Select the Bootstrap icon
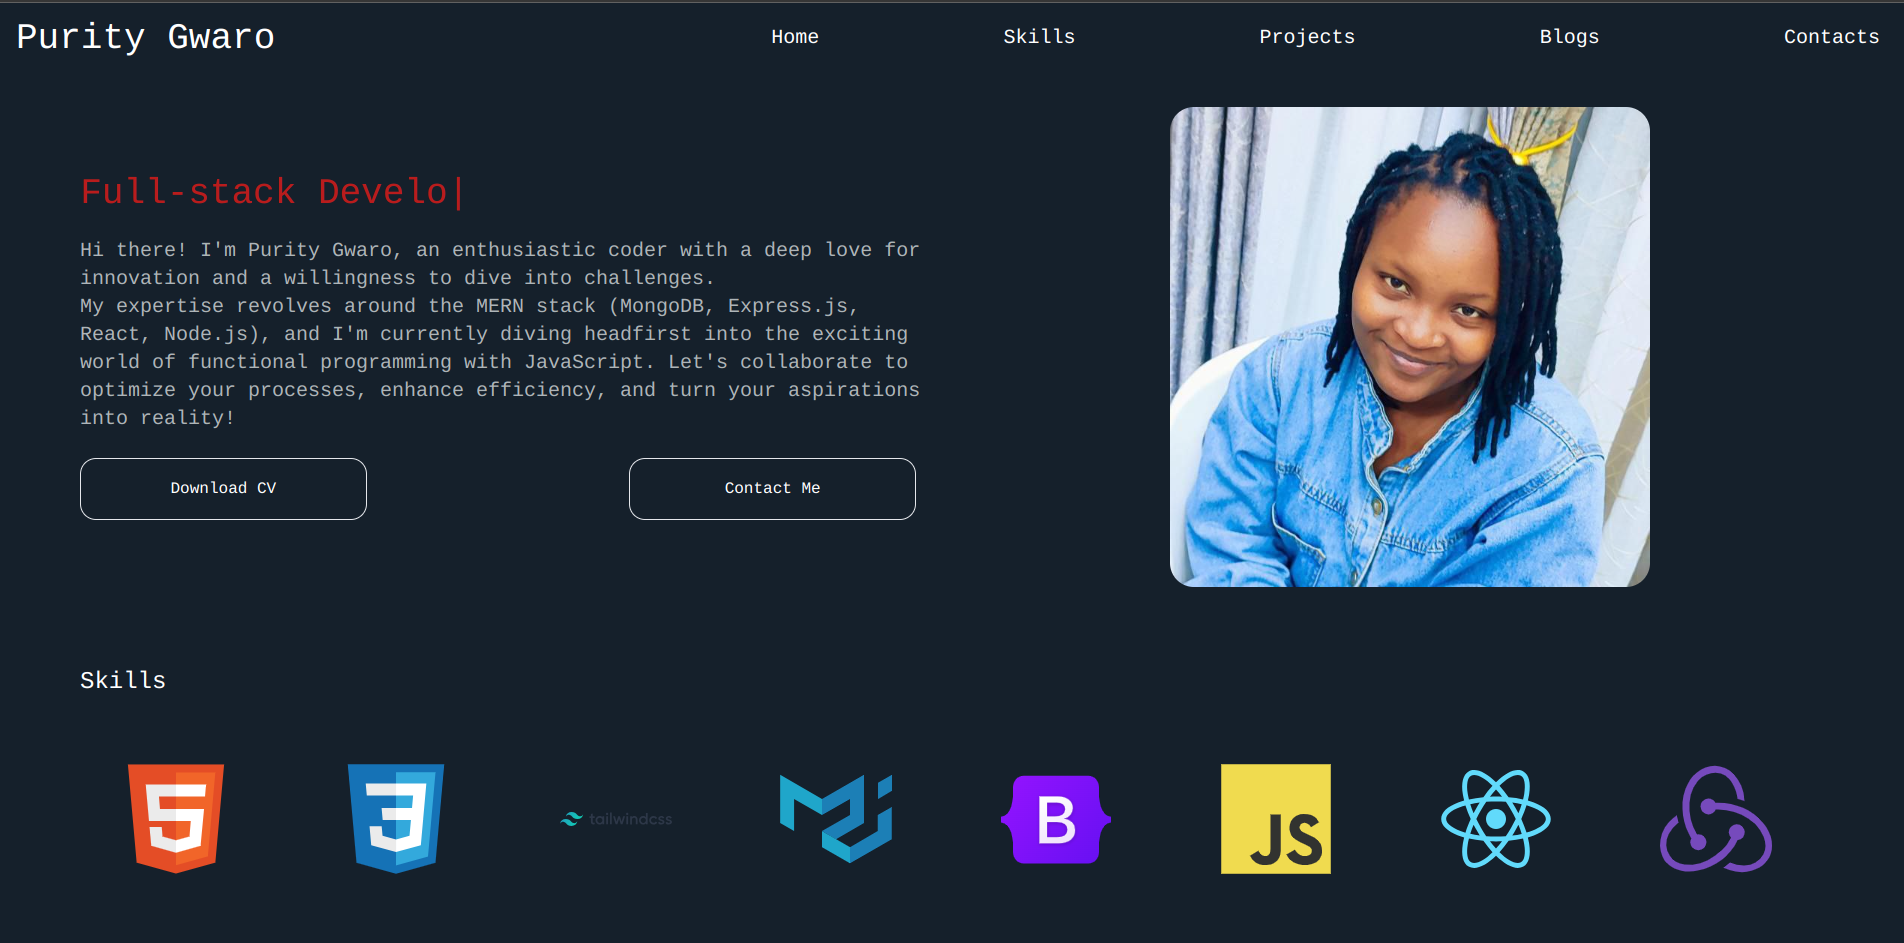Screen dimensions: 1904x943 coord(1055,818)
